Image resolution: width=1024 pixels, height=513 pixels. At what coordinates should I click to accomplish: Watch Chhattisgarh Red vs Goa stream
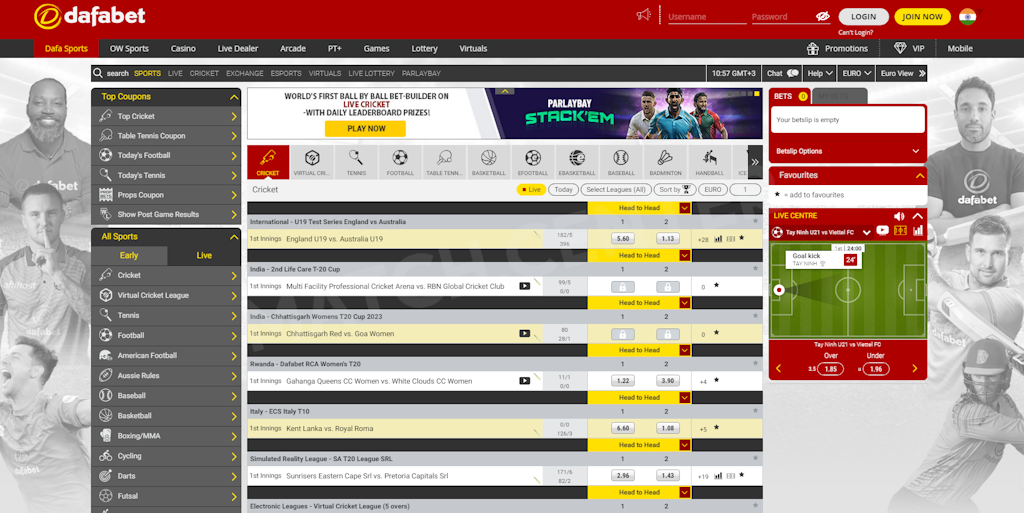tap(524, 334)
